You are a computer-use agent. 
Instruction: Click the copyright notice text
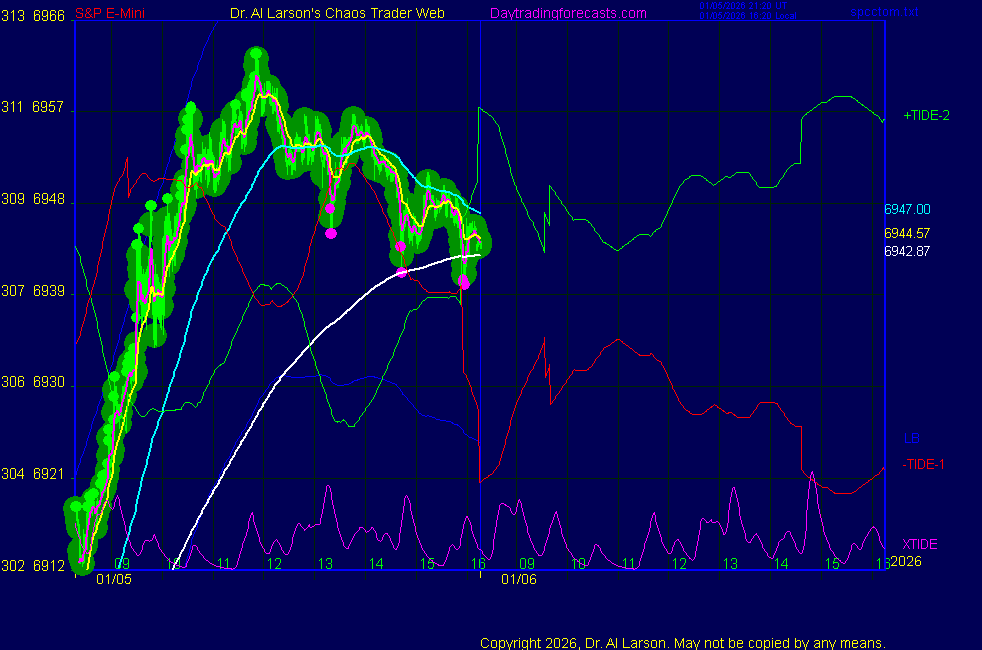coord(683,642)
